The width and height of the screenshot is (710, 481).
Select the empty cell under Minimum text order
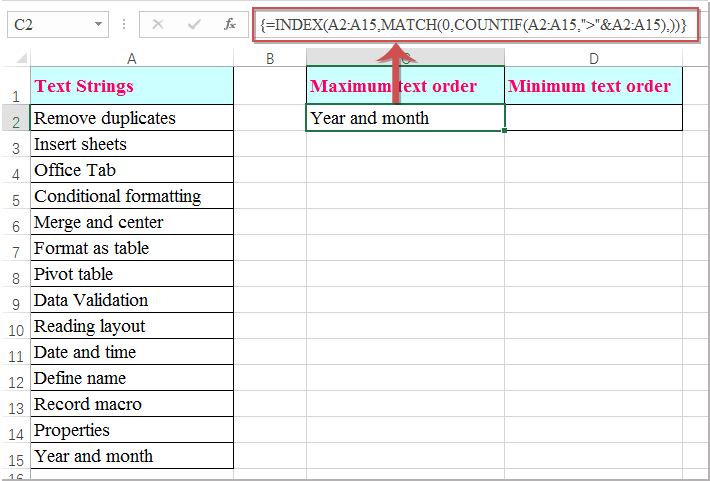pyautogui.click(x=593, y=118)
